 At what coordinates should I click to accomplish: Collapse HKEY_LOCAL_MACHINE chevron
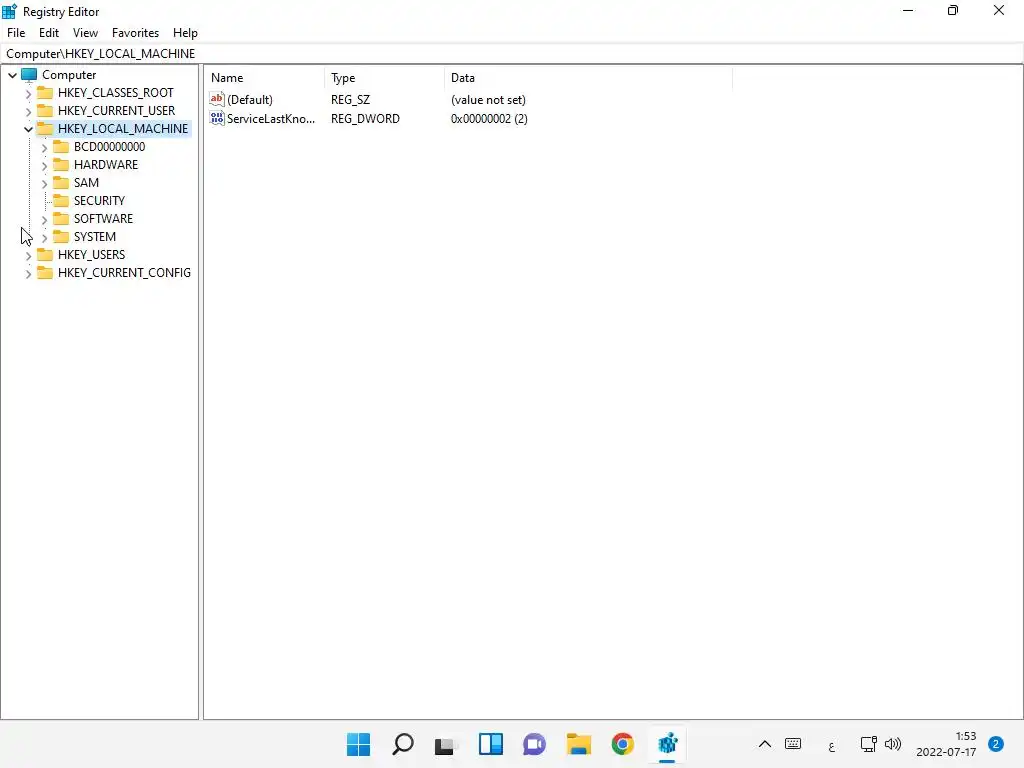click(28, 129)
